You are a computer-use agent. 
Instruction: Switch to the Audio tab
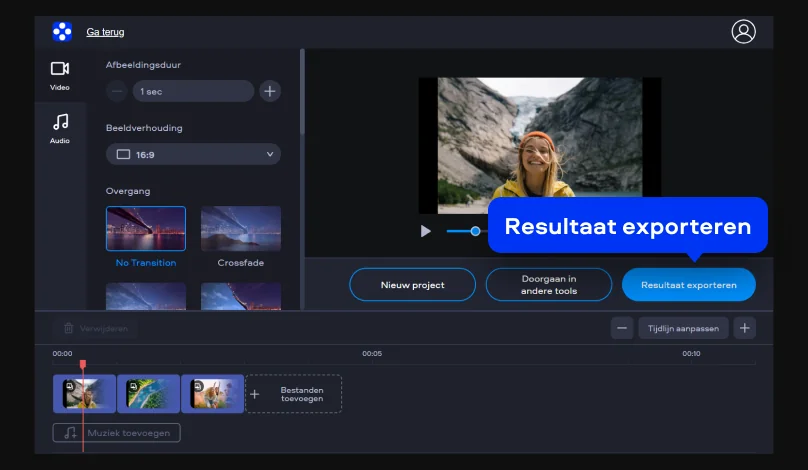coord(60,128)
